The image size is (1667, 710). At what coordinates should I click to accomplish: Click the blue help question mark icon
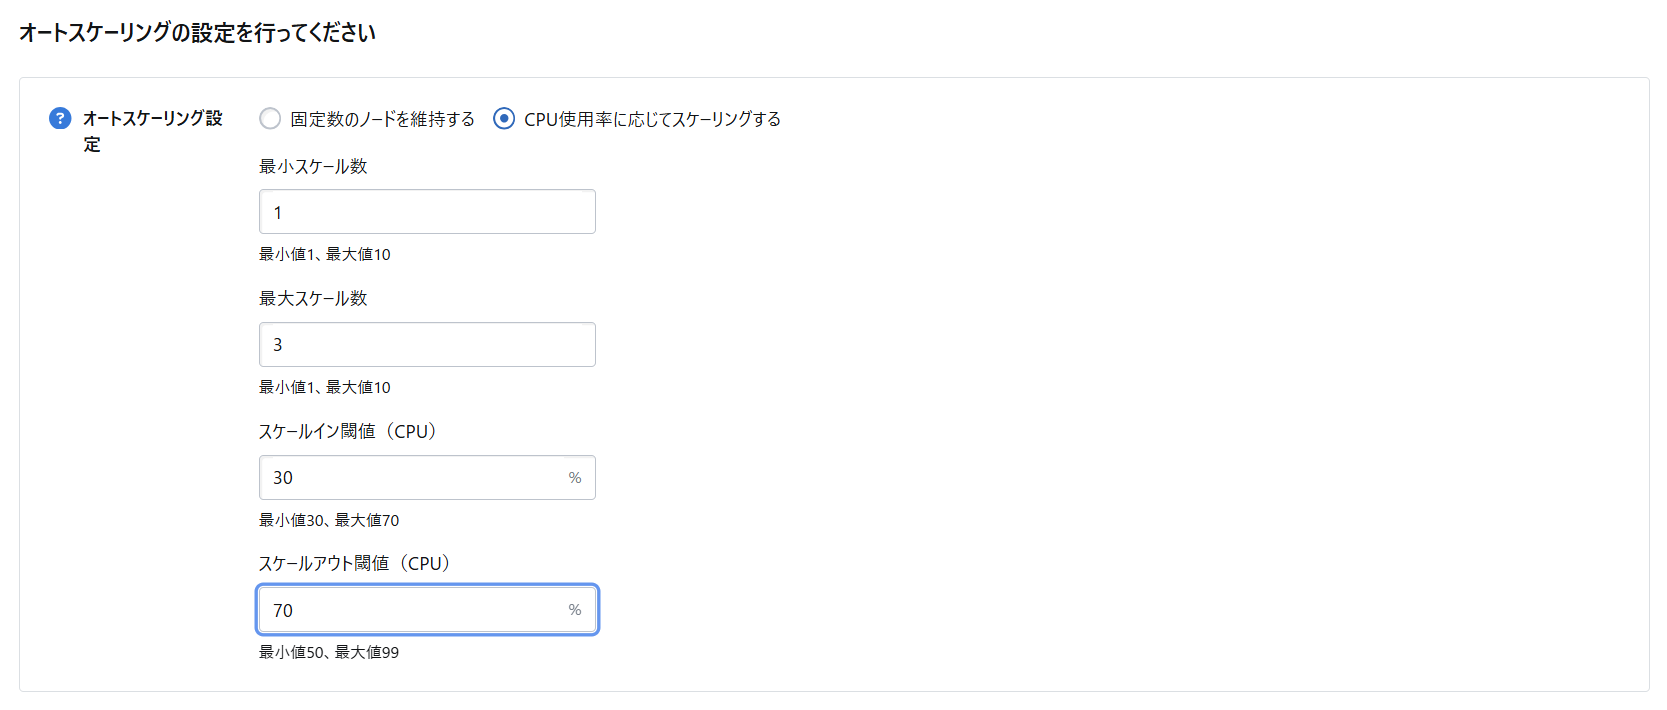coord(60,118)
